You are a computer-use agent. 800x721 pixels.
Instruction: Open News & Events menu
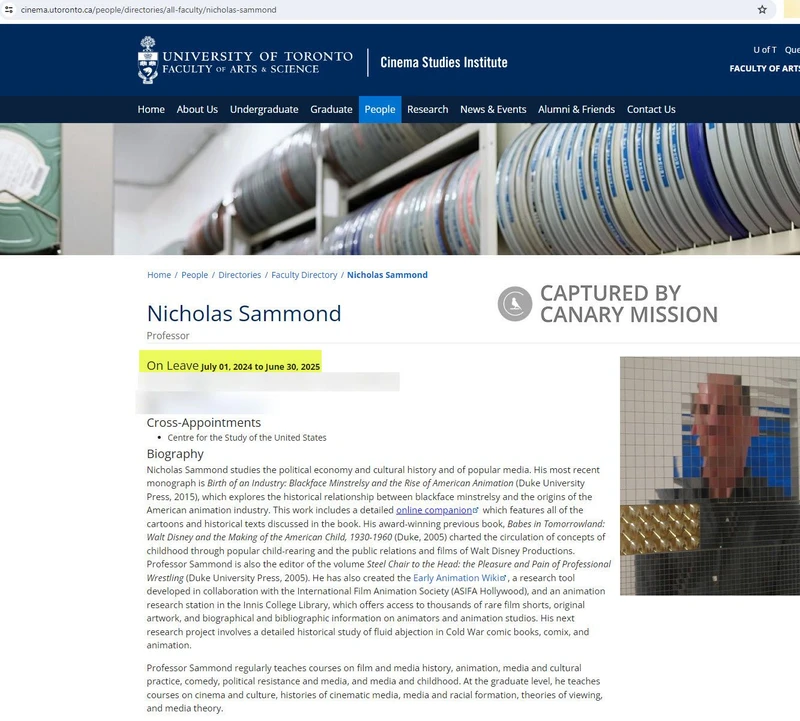coord(493,109)
